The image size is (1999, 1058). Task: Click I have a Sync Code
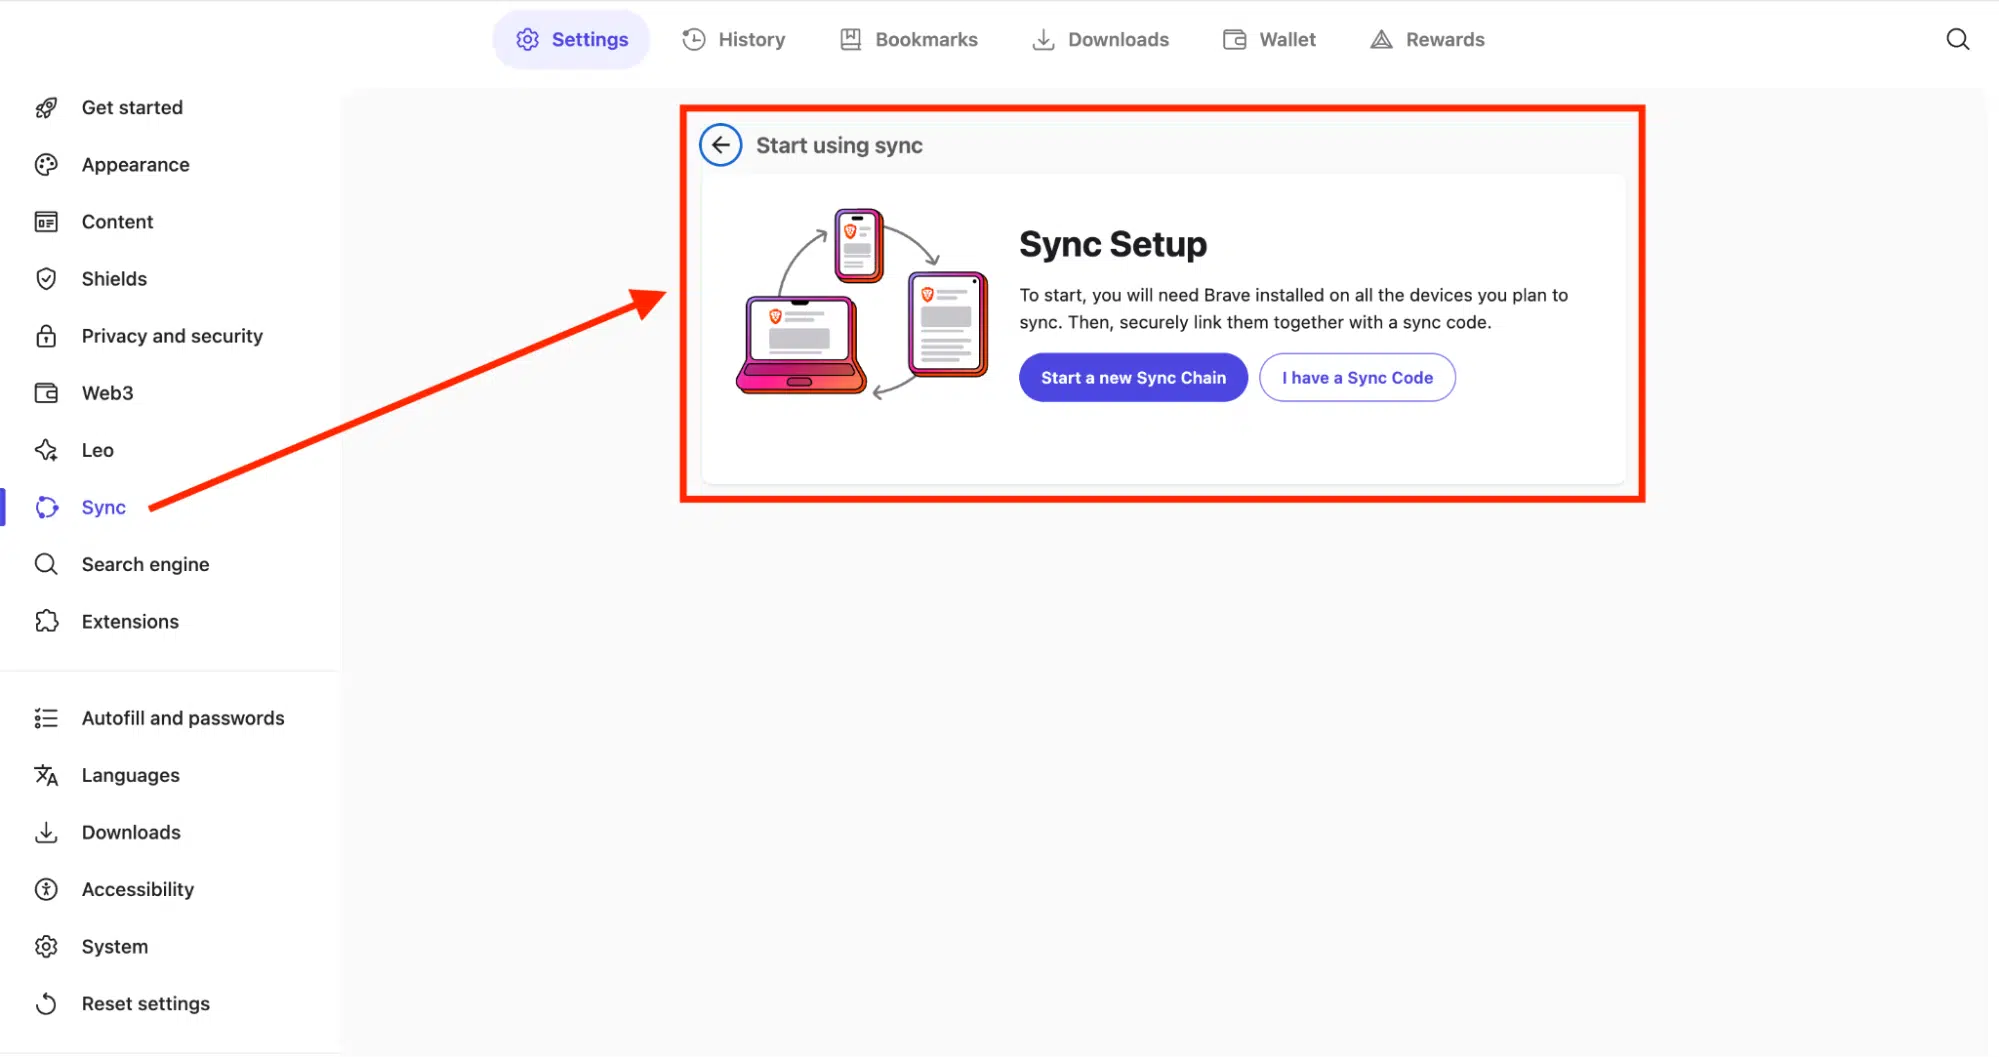click(x=1357, y=377)
